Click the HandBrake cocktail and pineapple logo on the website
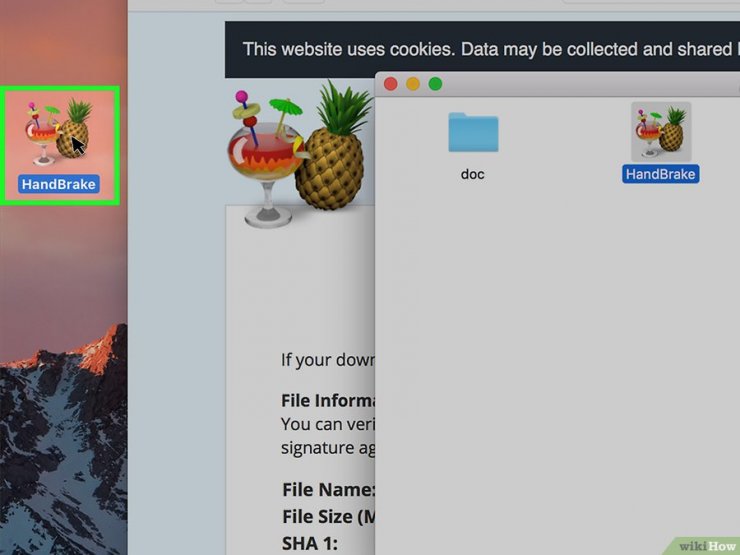Screen dimensions: 740x555 tap(301, 153)
